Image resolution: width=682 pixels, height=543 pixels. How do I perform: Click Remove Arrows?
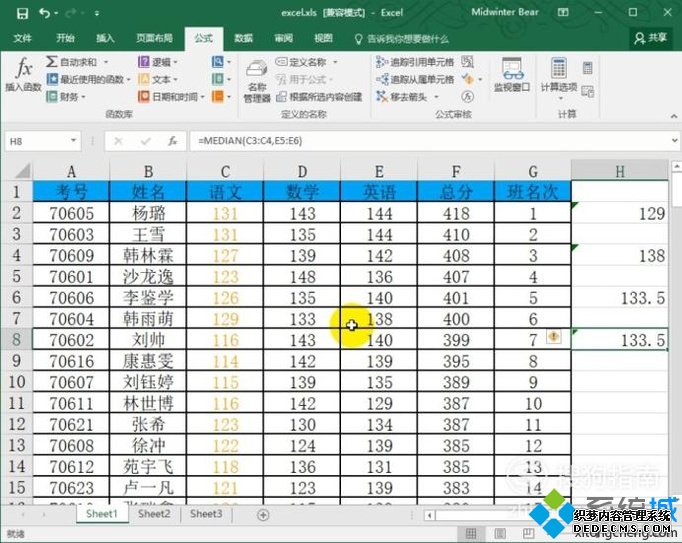pyautogui.click(x=402, y=96)
